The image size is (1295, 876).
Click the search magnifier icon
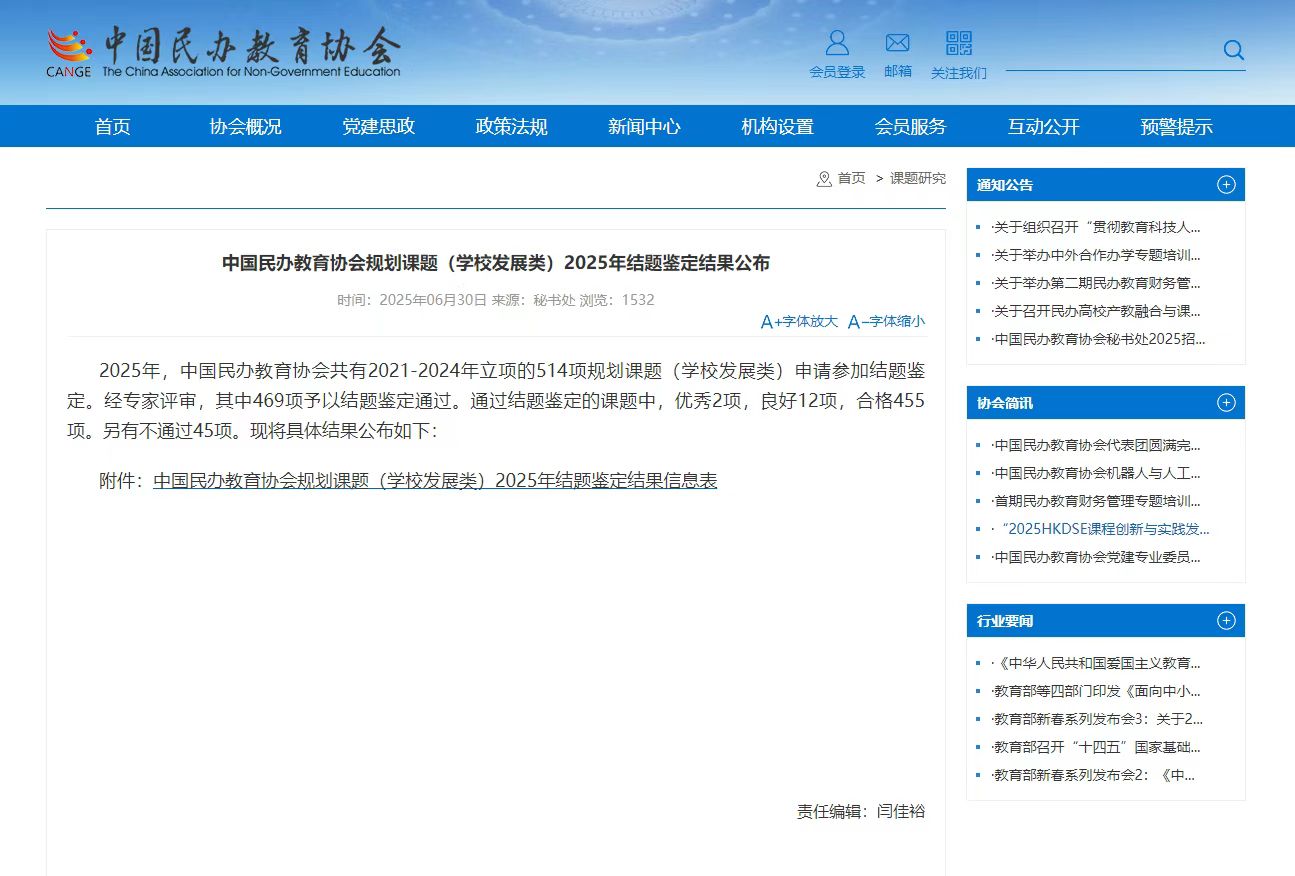(x=1233, y=50)
